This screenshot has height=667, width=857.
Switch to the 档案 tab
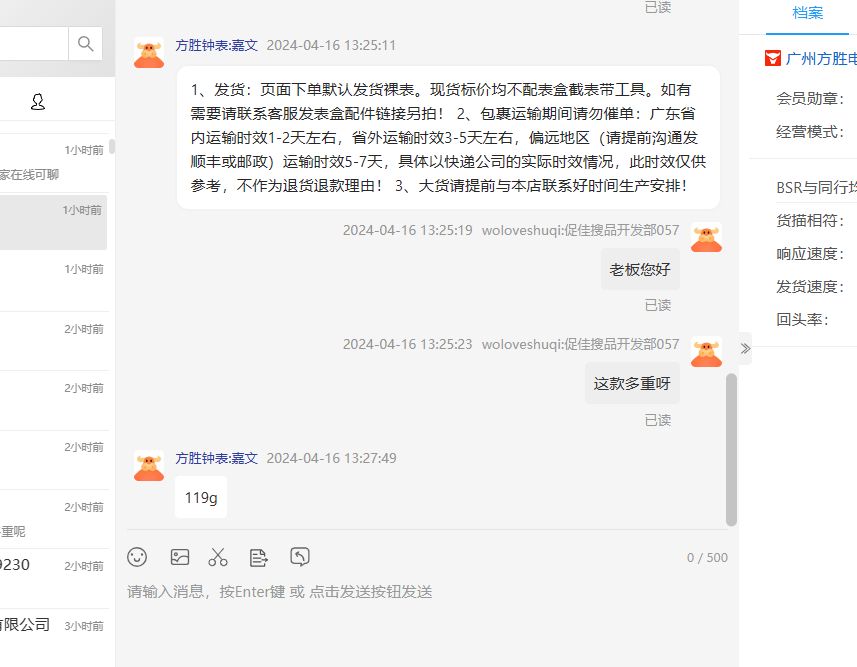click(807, 13)
